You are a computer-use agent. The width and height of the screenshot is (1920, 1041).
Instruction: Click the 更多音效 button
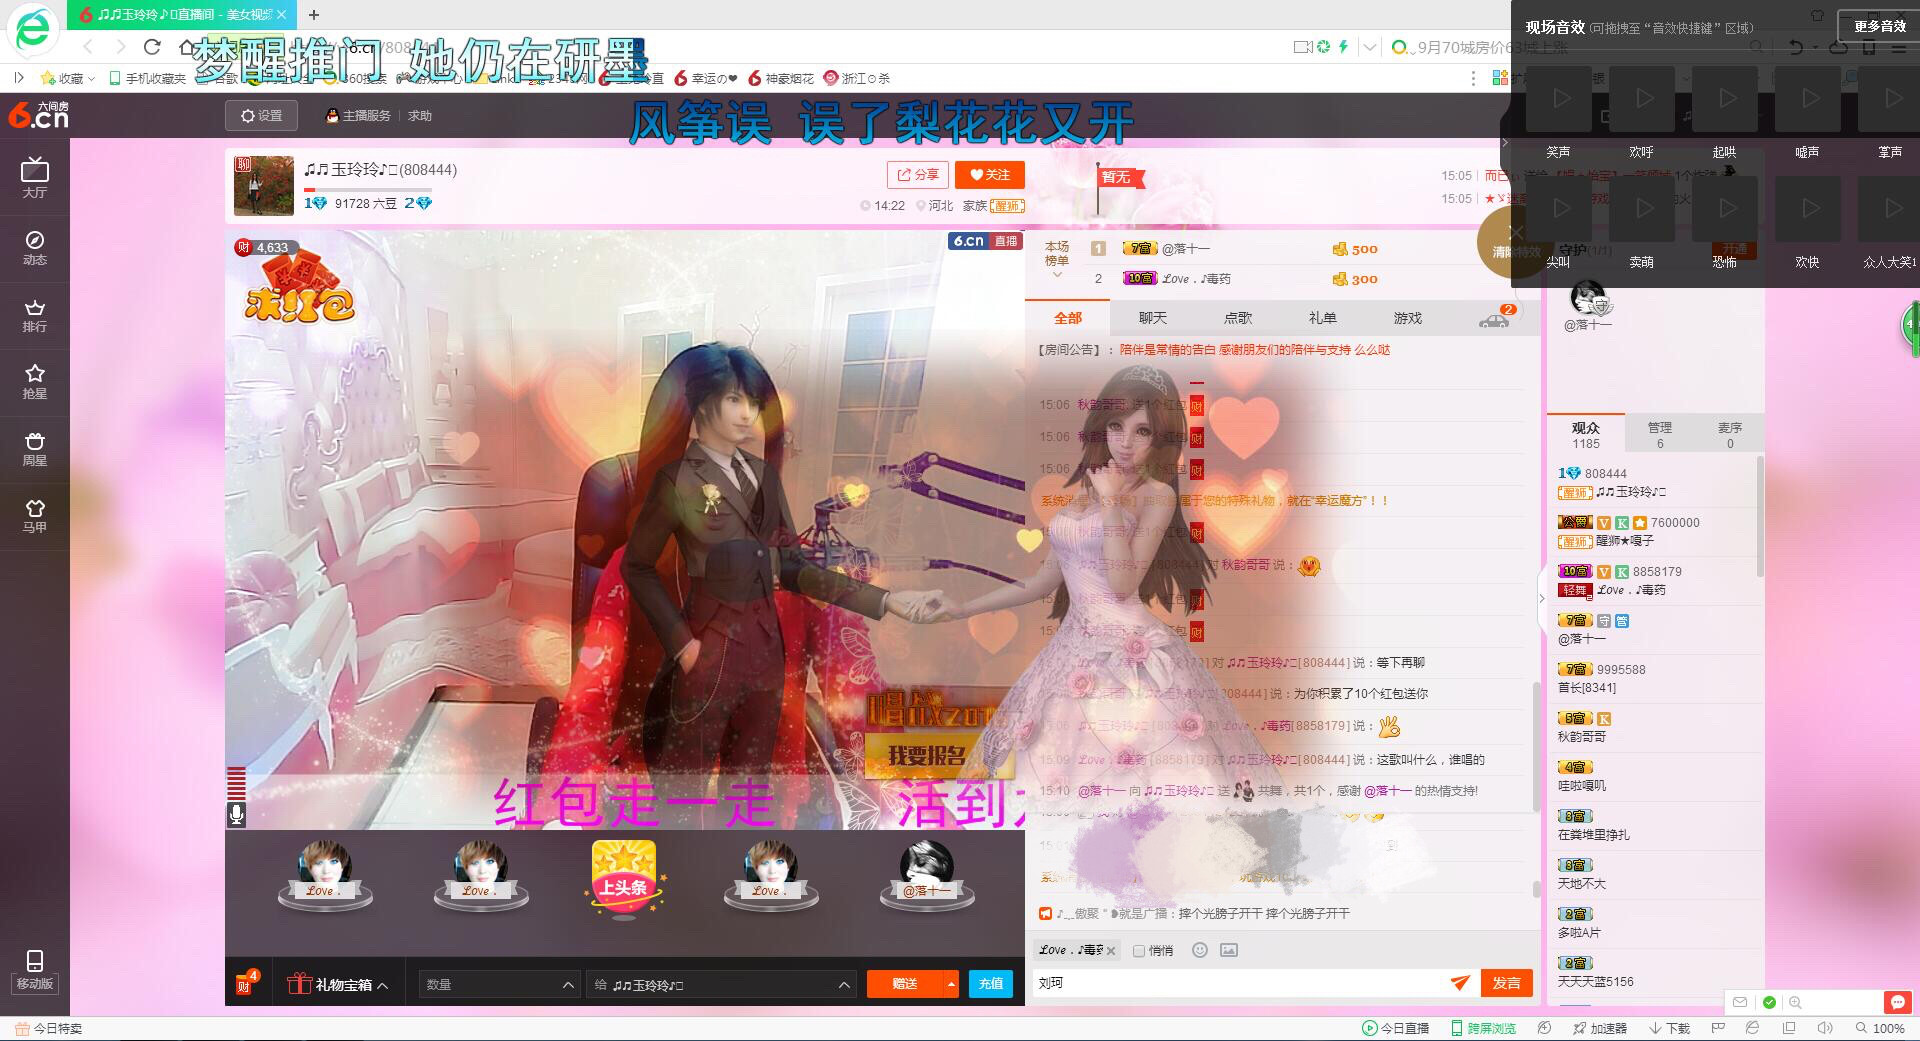(1880, 27)
